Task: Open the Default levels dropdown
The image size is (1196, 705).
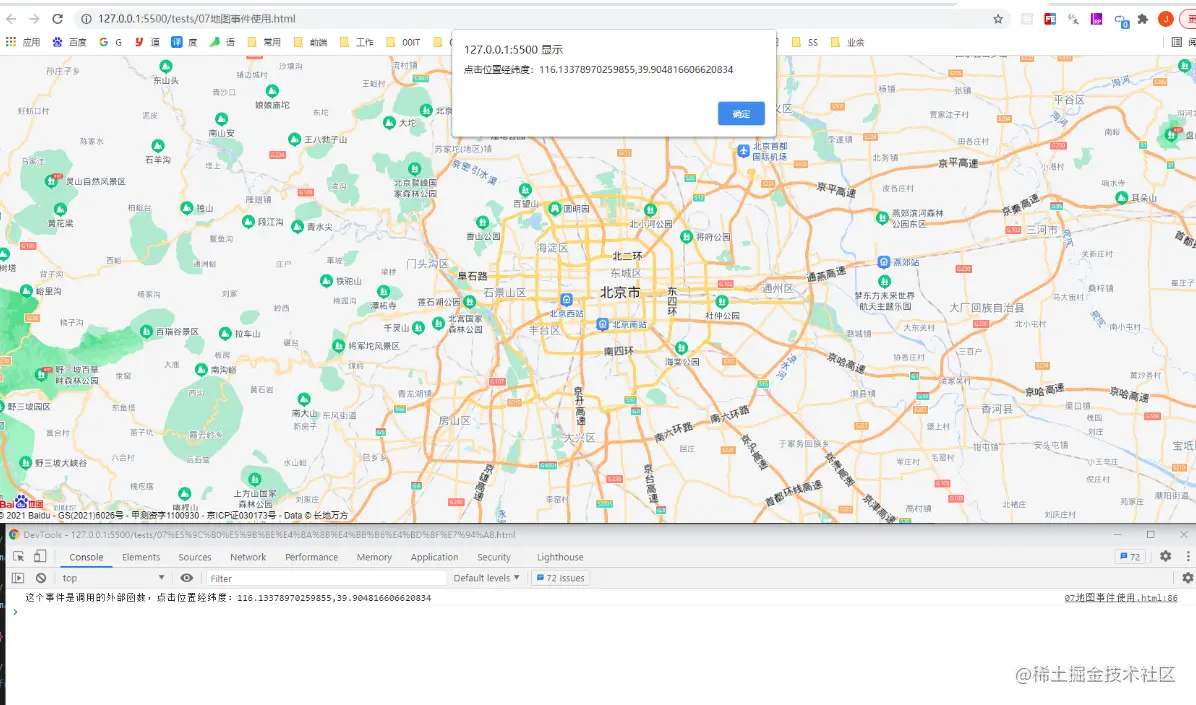Action: [x=486, y=578]
